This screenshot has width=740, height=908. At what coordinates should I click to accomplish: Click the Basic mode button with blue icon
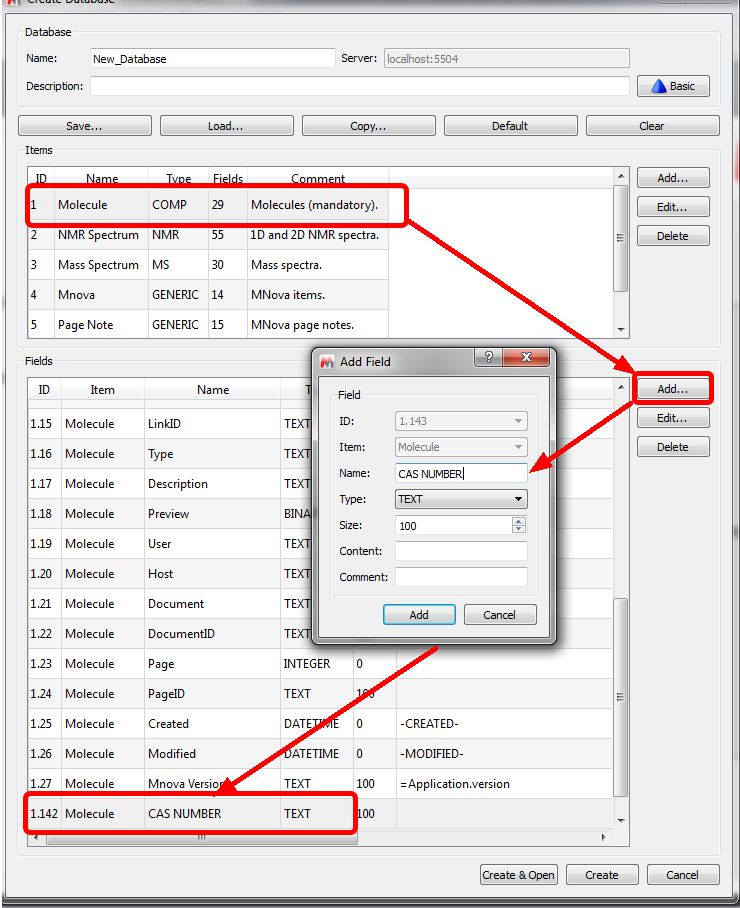tap(673, 86)
